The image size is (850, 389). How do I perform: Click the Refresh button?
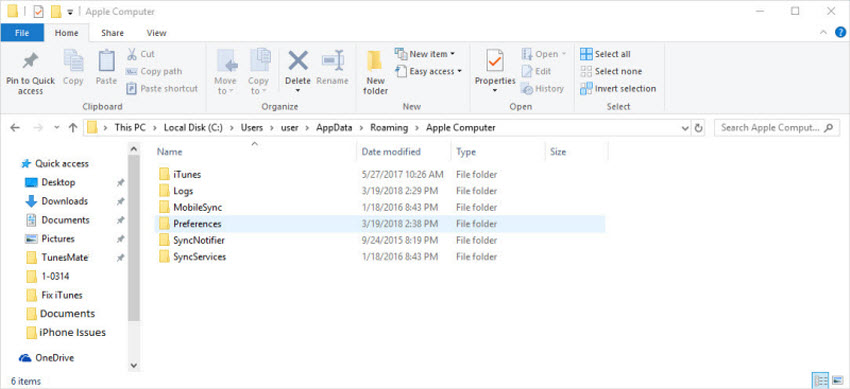tap(699, 128)
